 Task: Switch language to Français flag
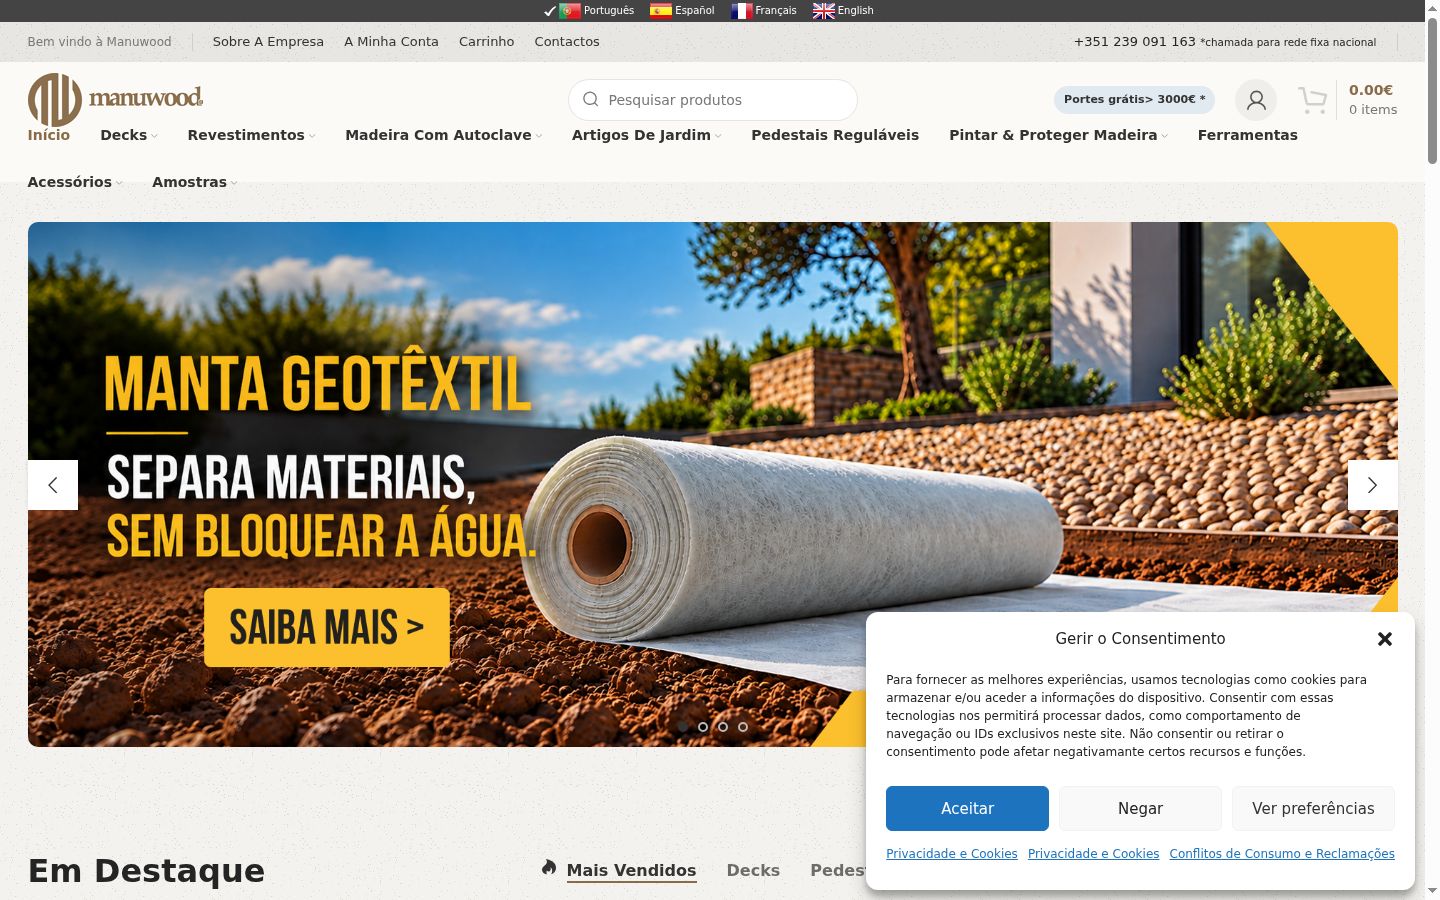click(x=742, y=10)
